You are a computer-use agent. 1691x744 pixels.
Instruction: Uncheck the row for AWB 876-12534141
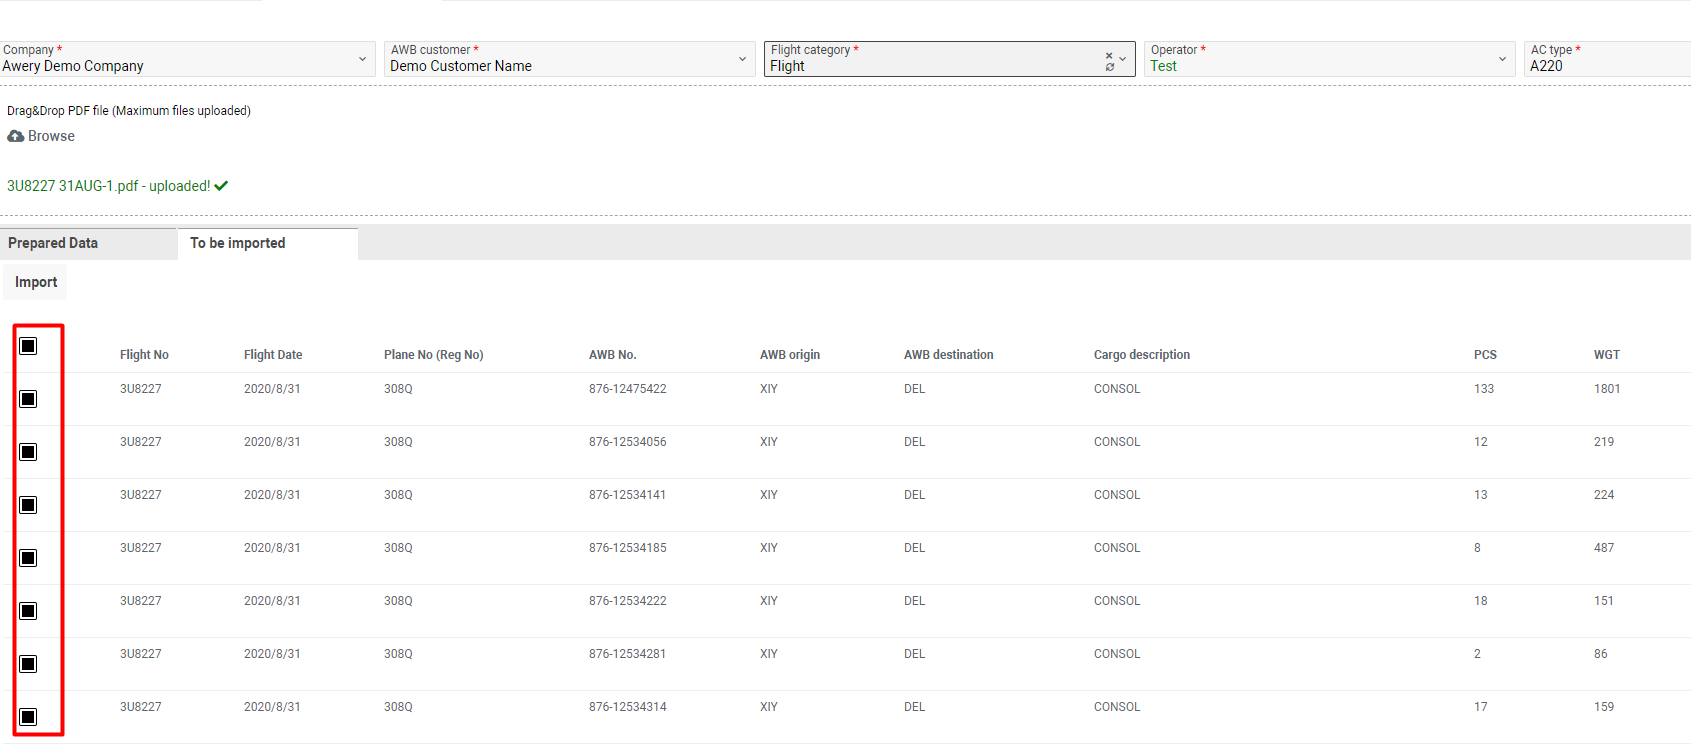point(29,505)
